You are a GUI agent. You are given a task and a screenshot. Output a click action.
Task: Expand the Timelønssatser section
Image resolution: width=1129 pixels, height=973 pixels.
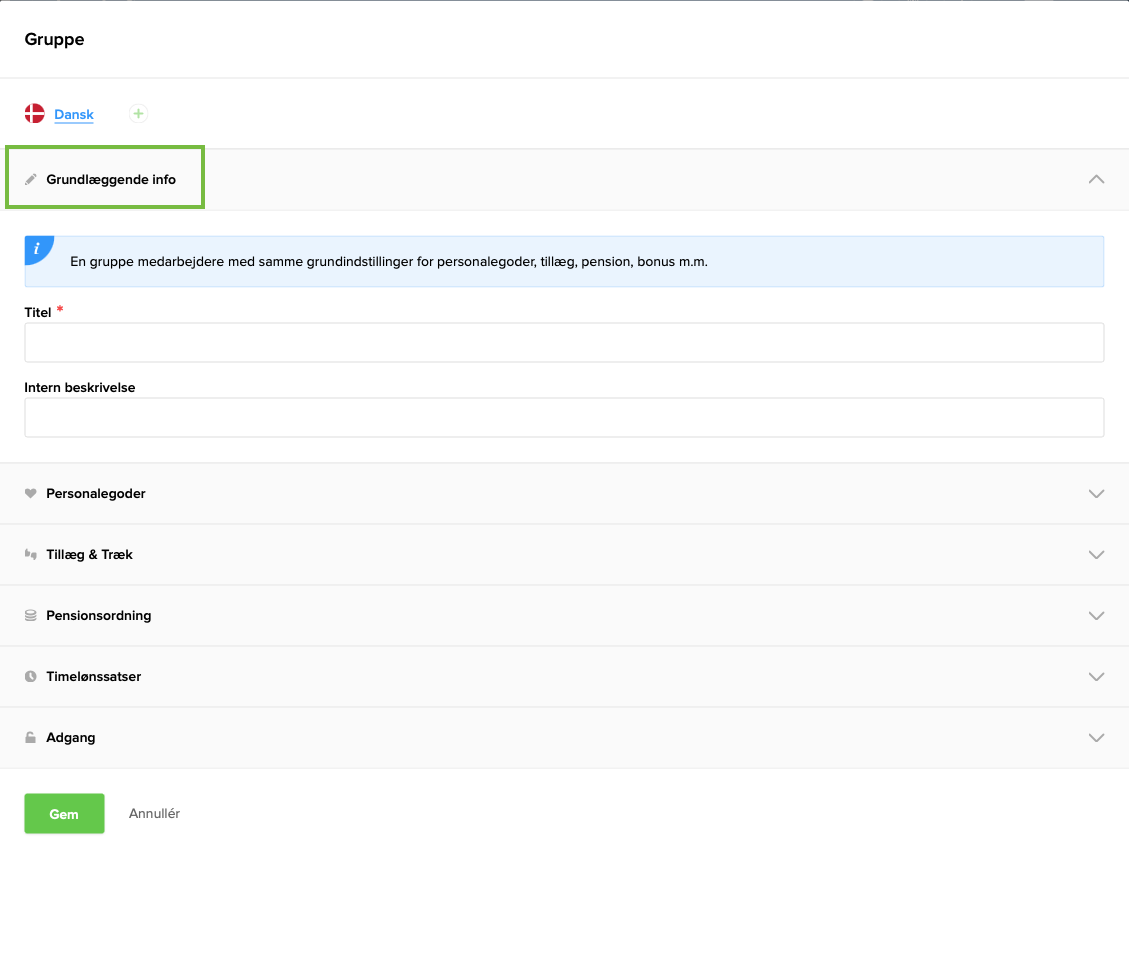point(1096,676)
